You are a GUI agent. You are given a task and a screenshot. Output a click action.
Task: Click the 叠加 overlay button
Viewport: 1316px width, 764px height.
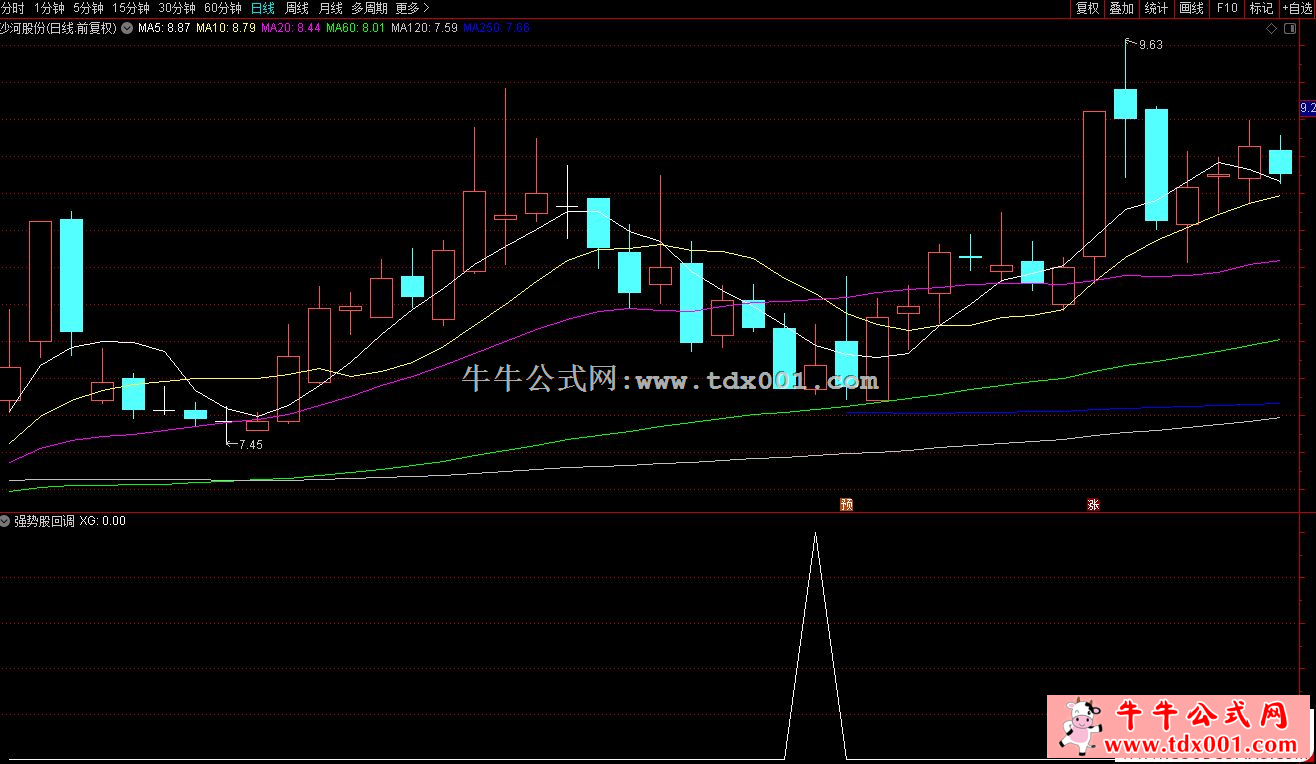(1122, 8)
